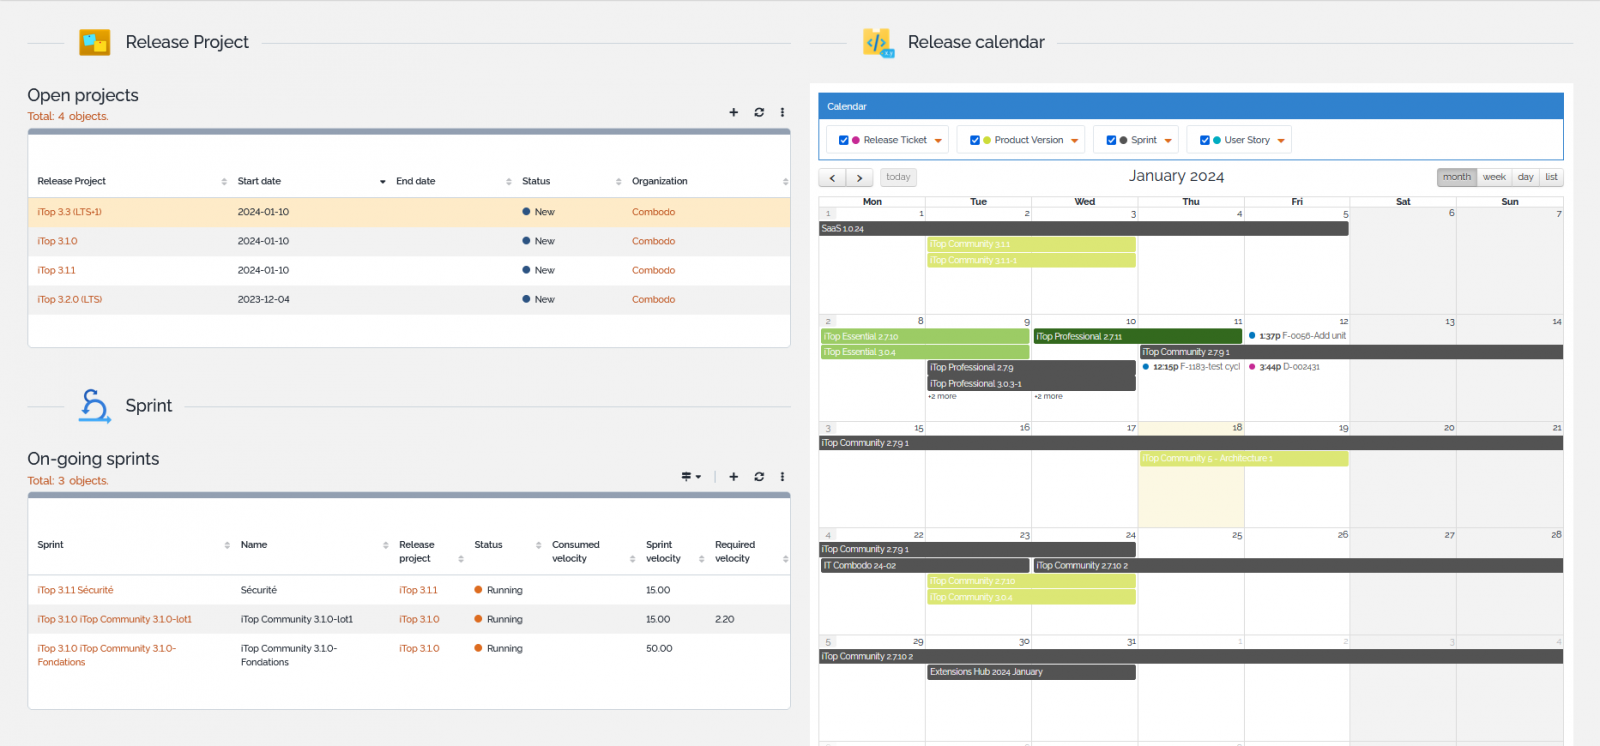
Task: Go to next month in calendar
Action: [x=860, y=178]
